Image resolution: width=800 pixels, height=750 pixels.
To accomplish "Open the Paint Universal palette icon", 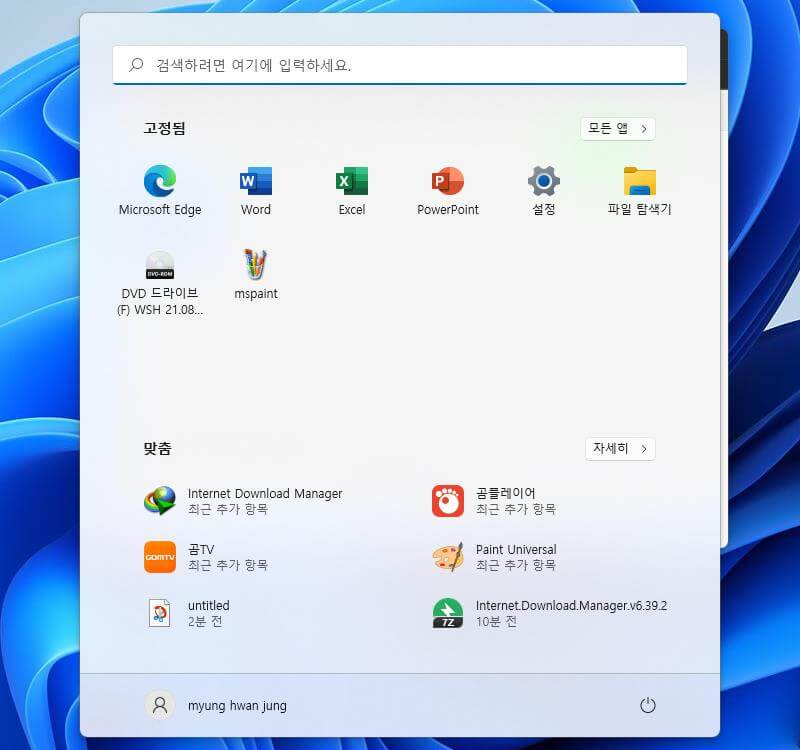I will tap(448, 557).
